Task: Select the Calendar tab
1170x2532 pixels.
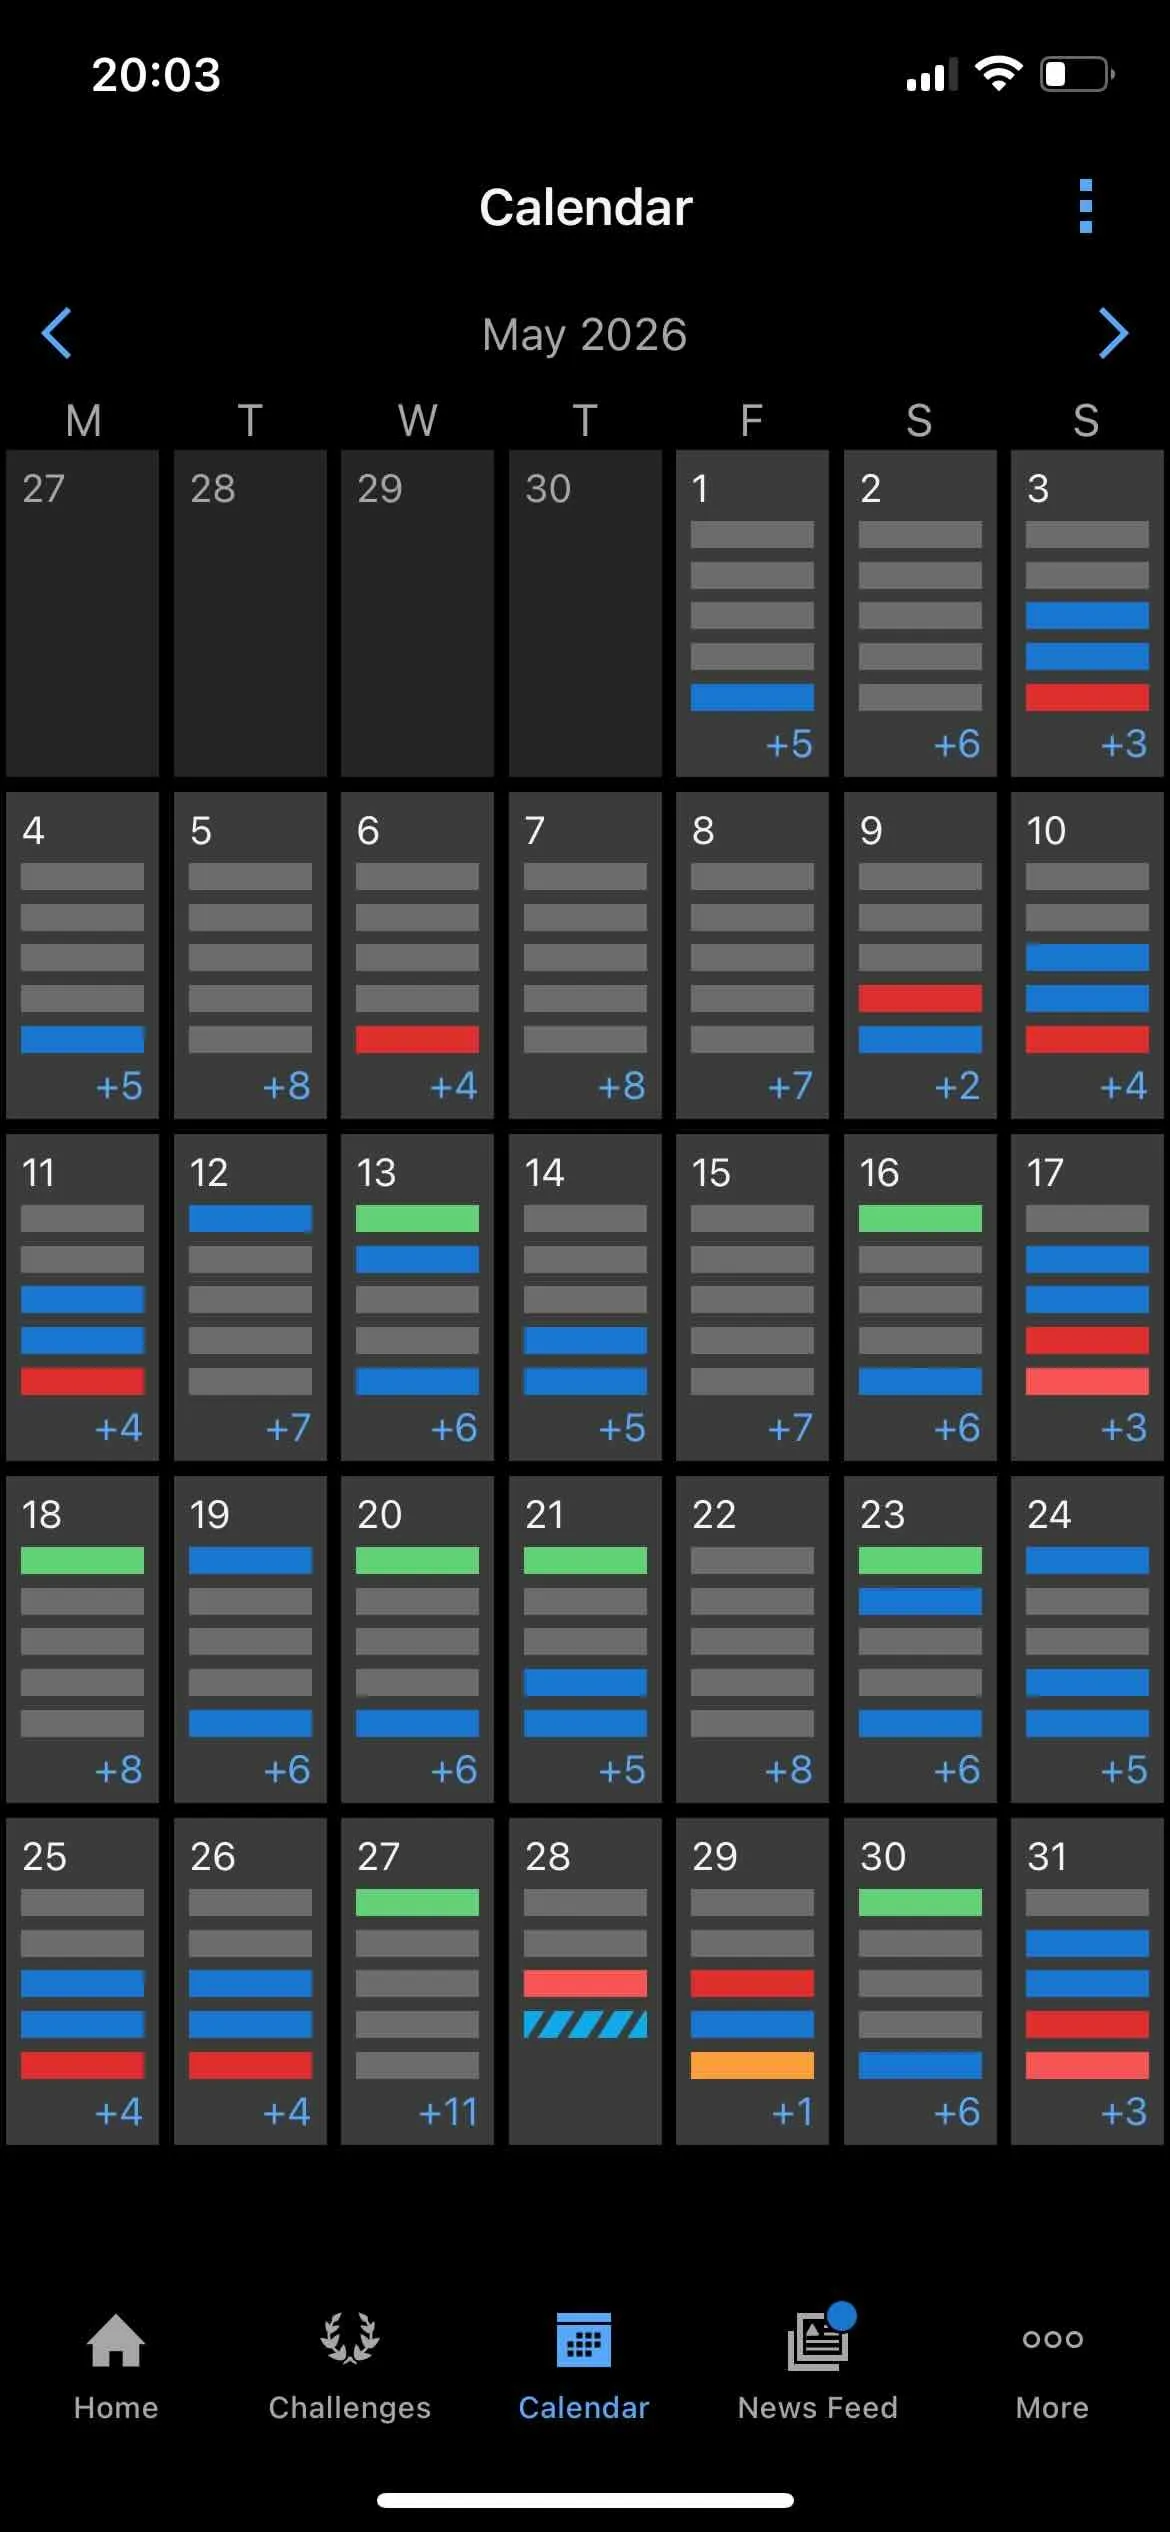Action: click(584, 2368)
